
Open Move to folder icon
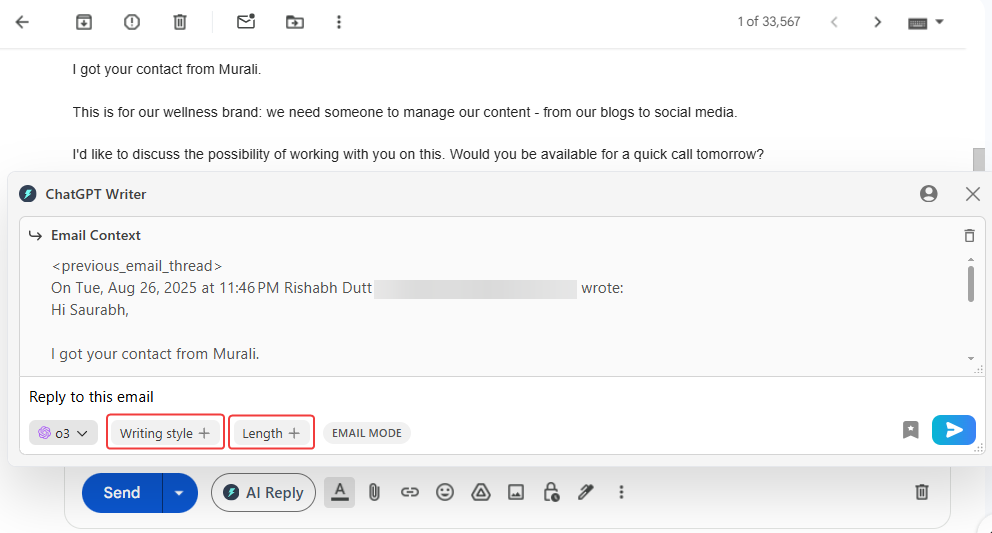click(295, 22)
